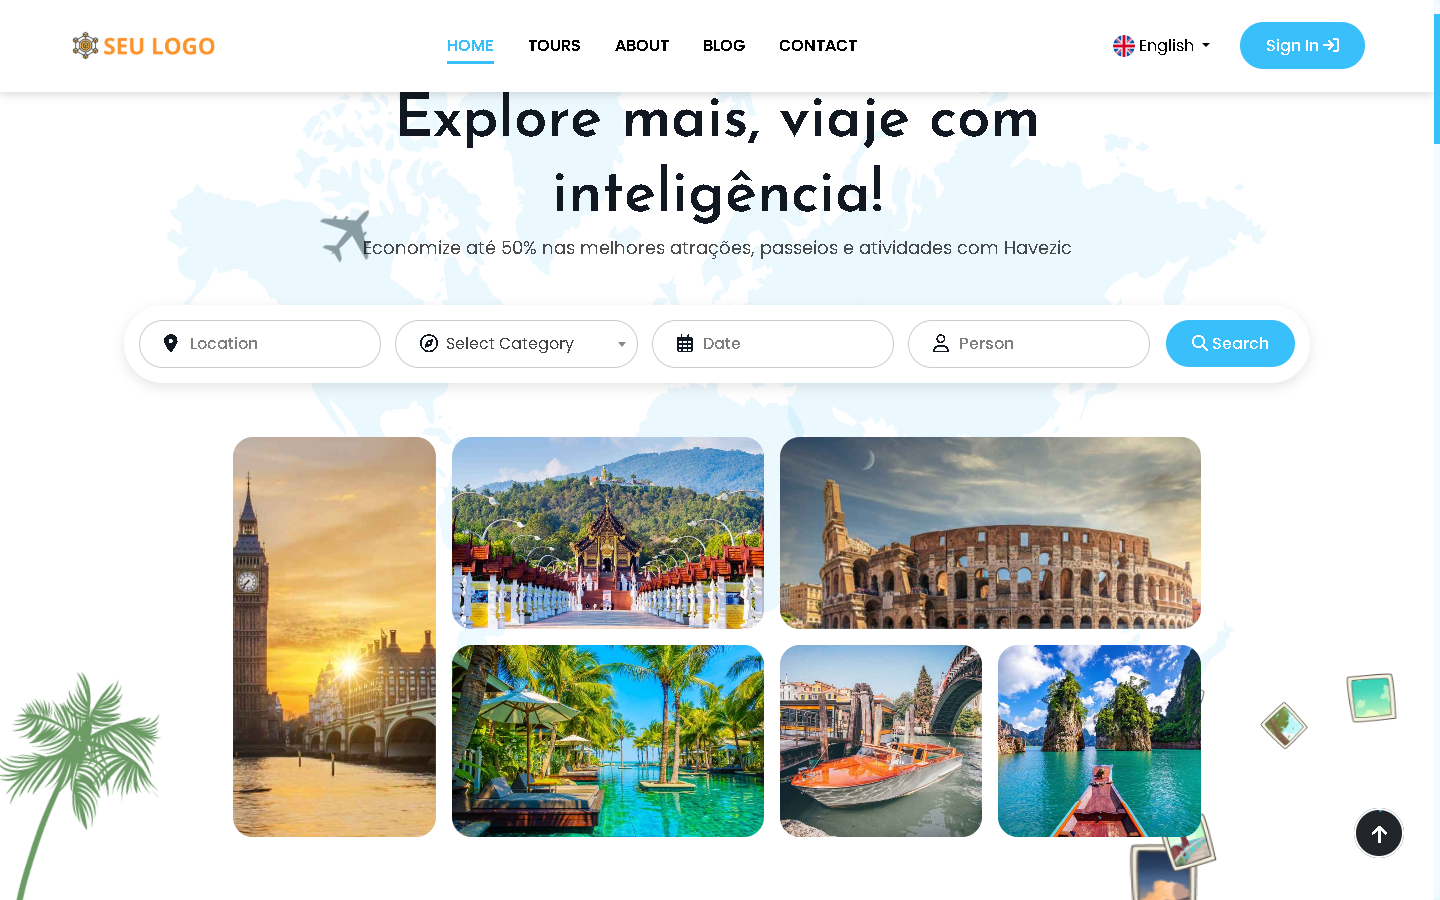
Task: Click the calendar icon in Date field
Action: [x=685, y=344]
